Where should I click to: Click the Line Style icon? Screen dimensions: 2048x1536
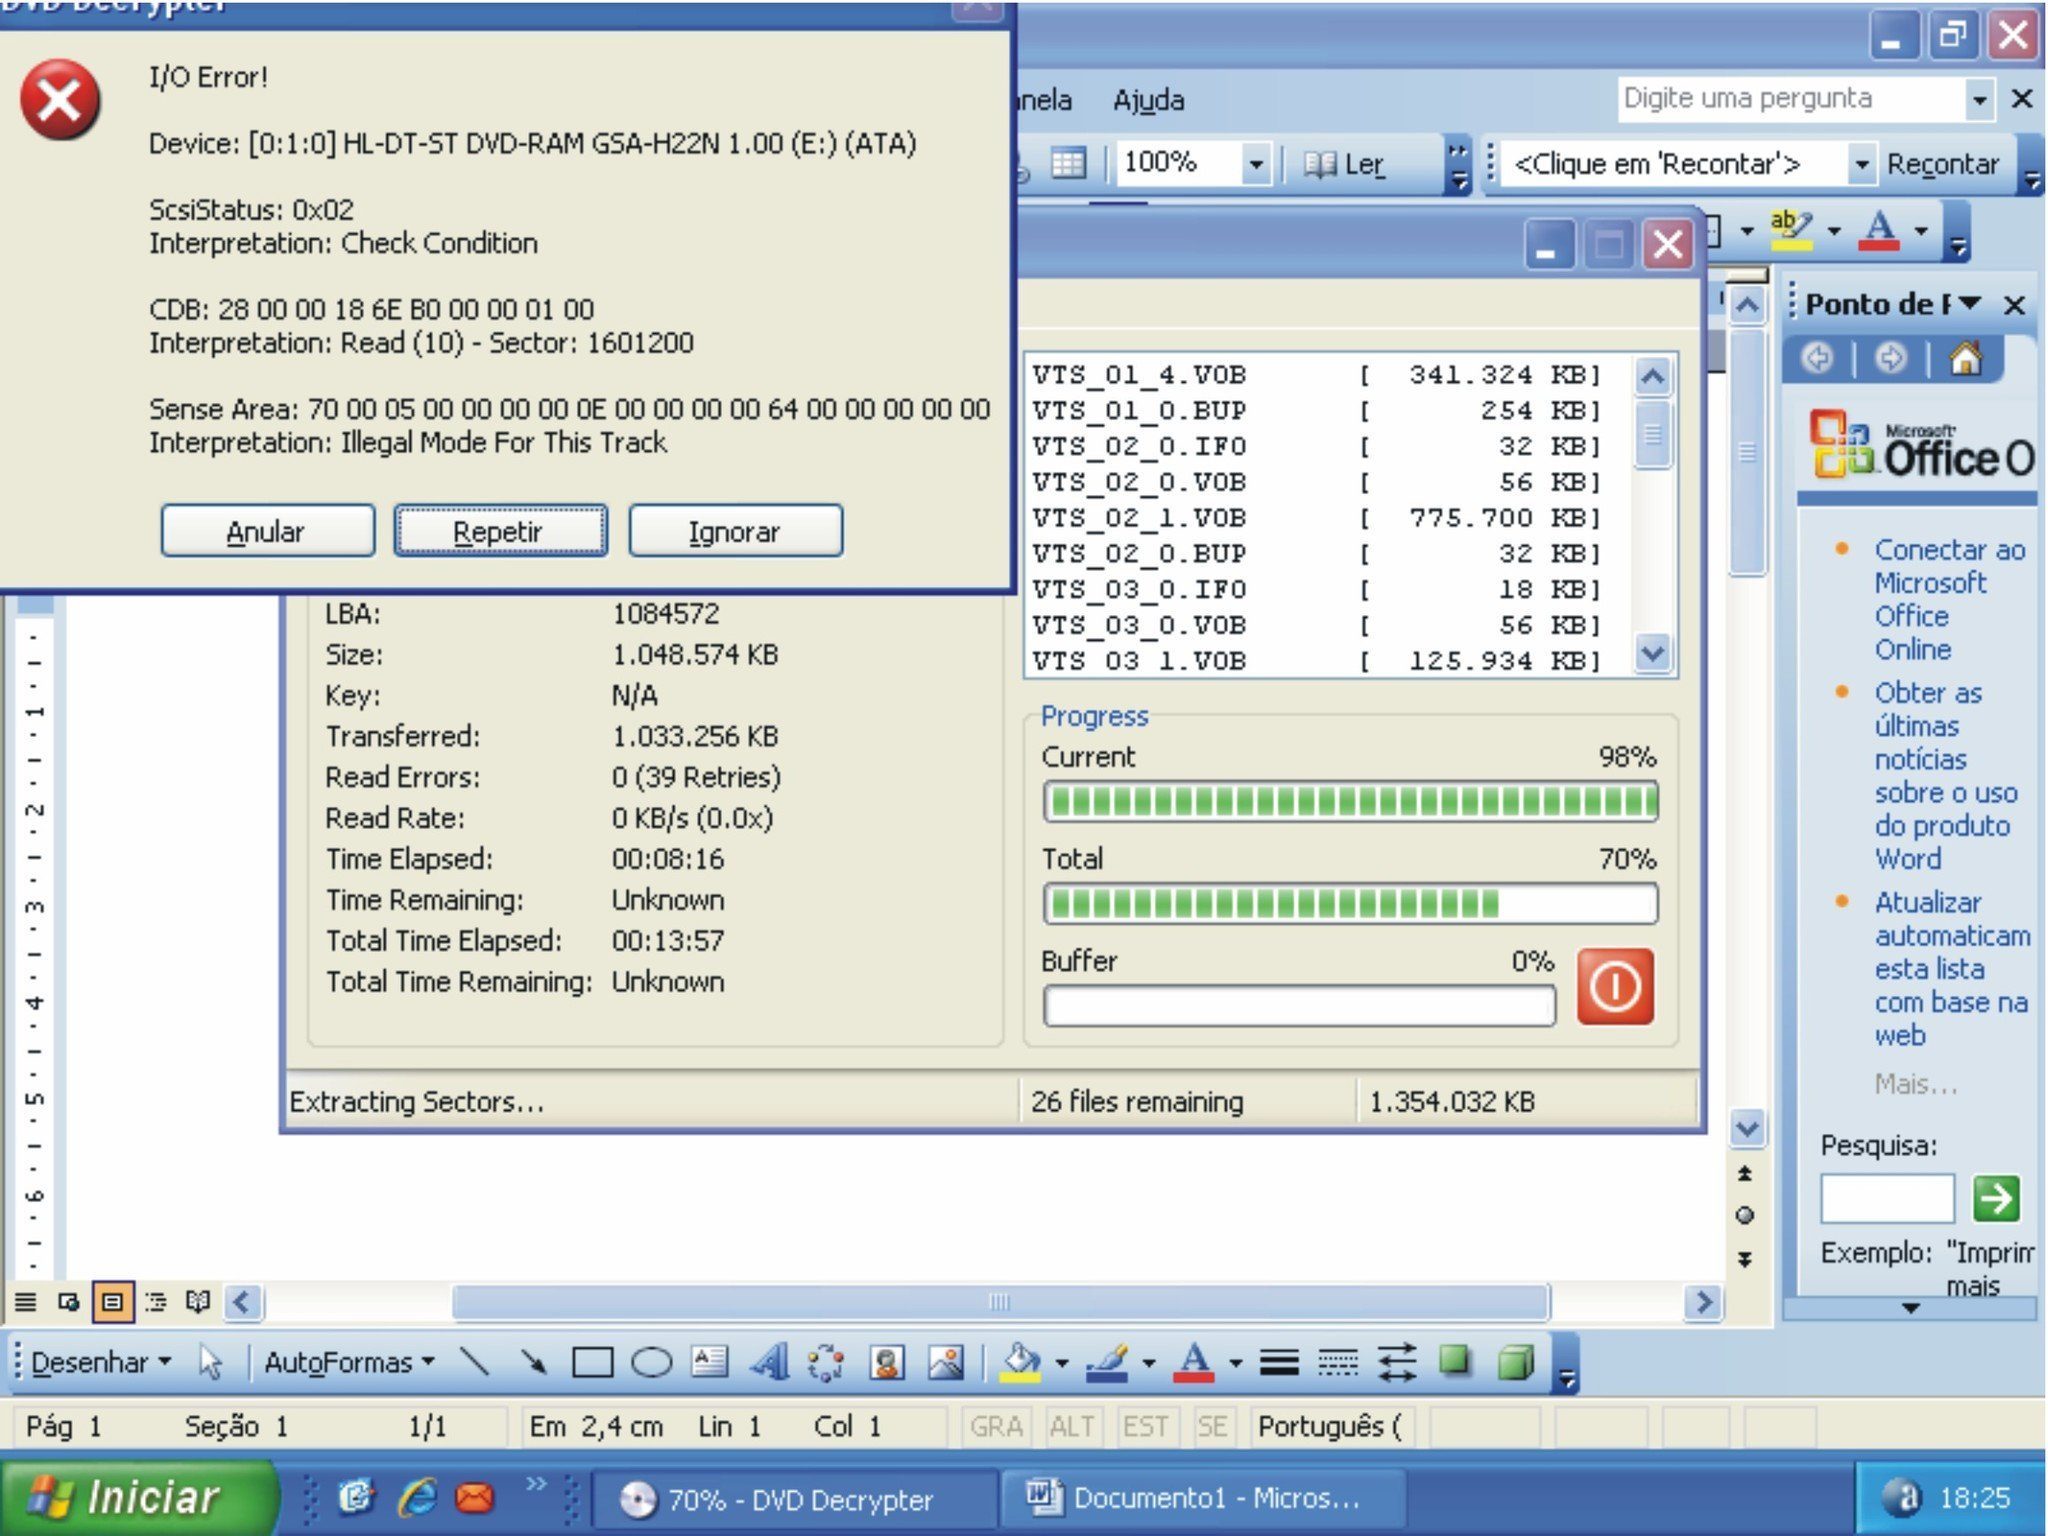1279,1362
